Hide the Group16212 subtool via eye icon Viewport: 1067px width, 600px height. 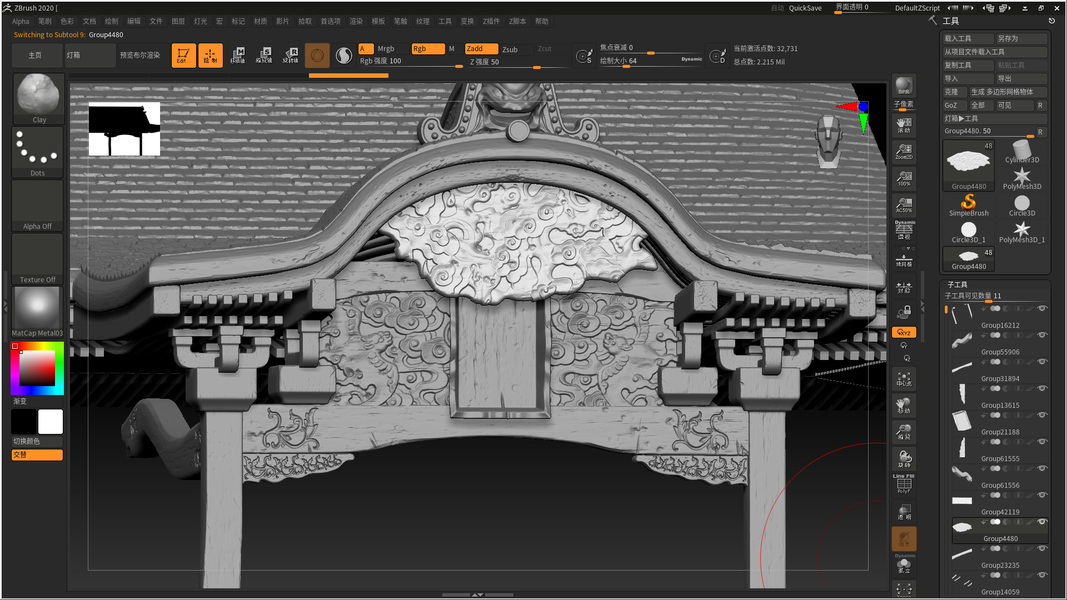[1042, 309]
